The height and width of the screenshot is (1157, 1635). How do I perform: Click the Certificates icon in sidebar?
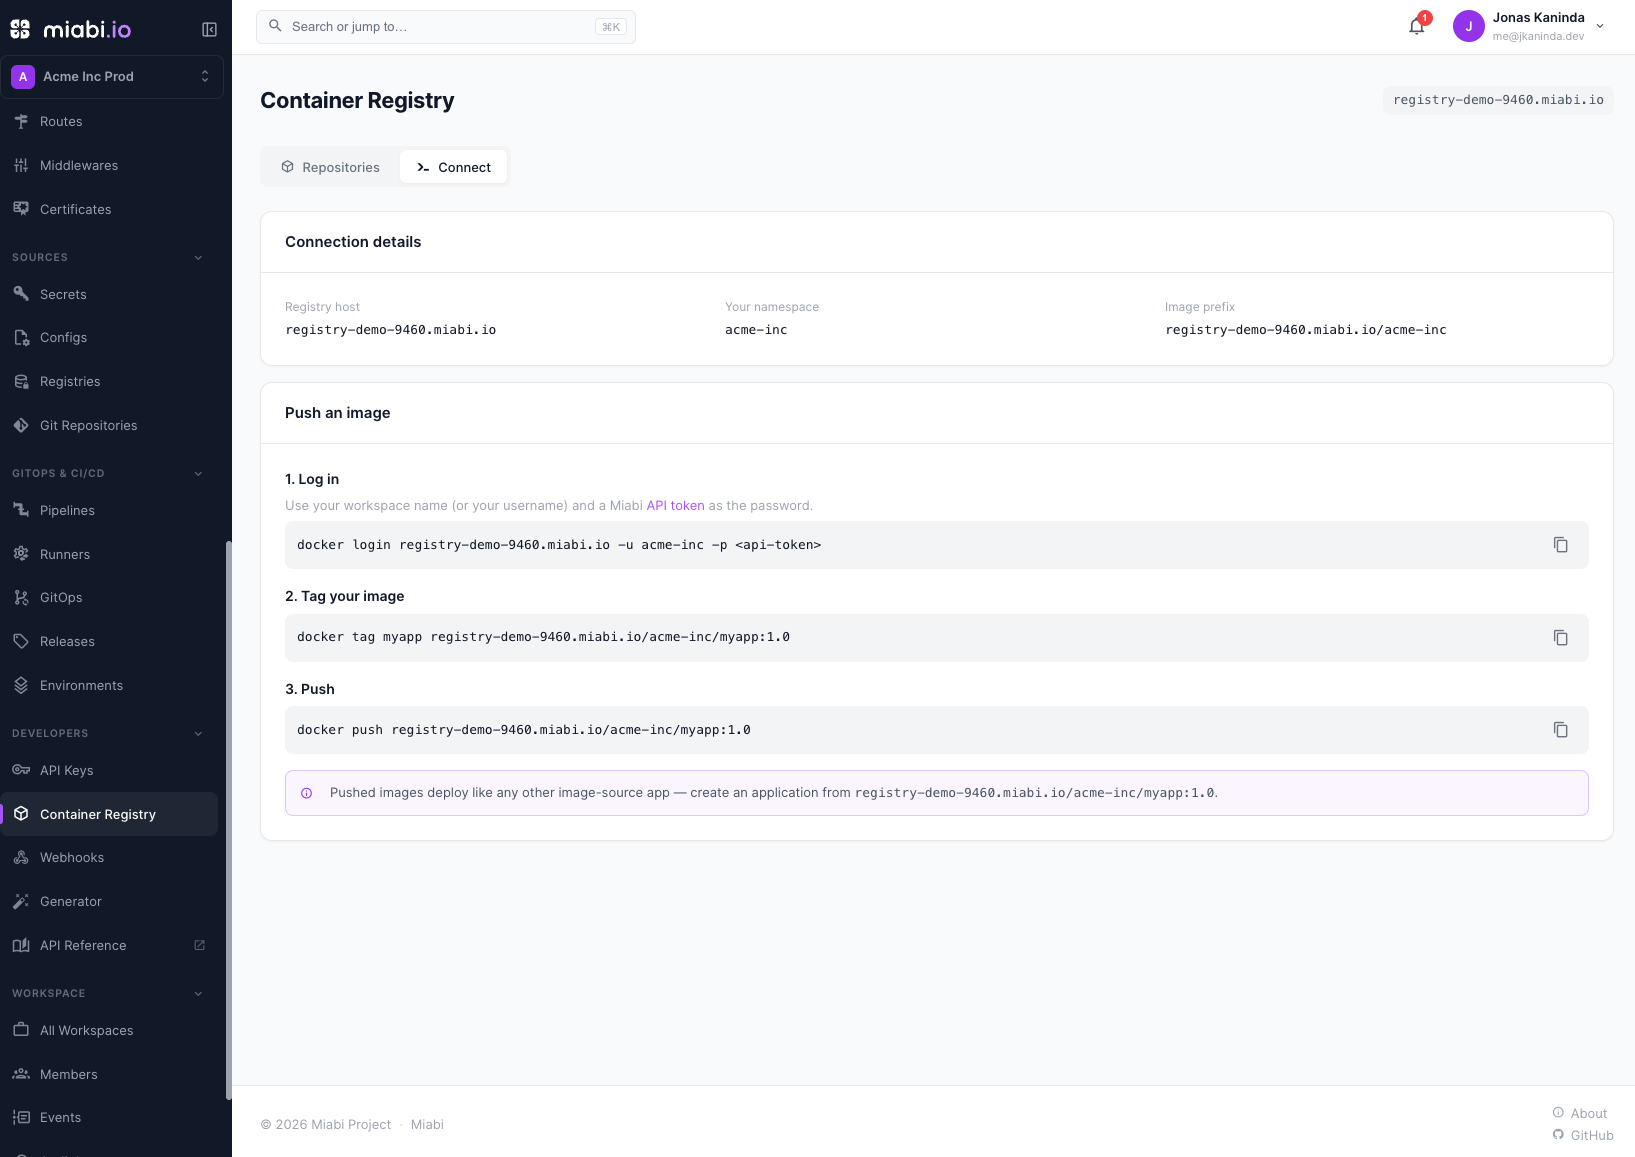[x=21, y=209]
